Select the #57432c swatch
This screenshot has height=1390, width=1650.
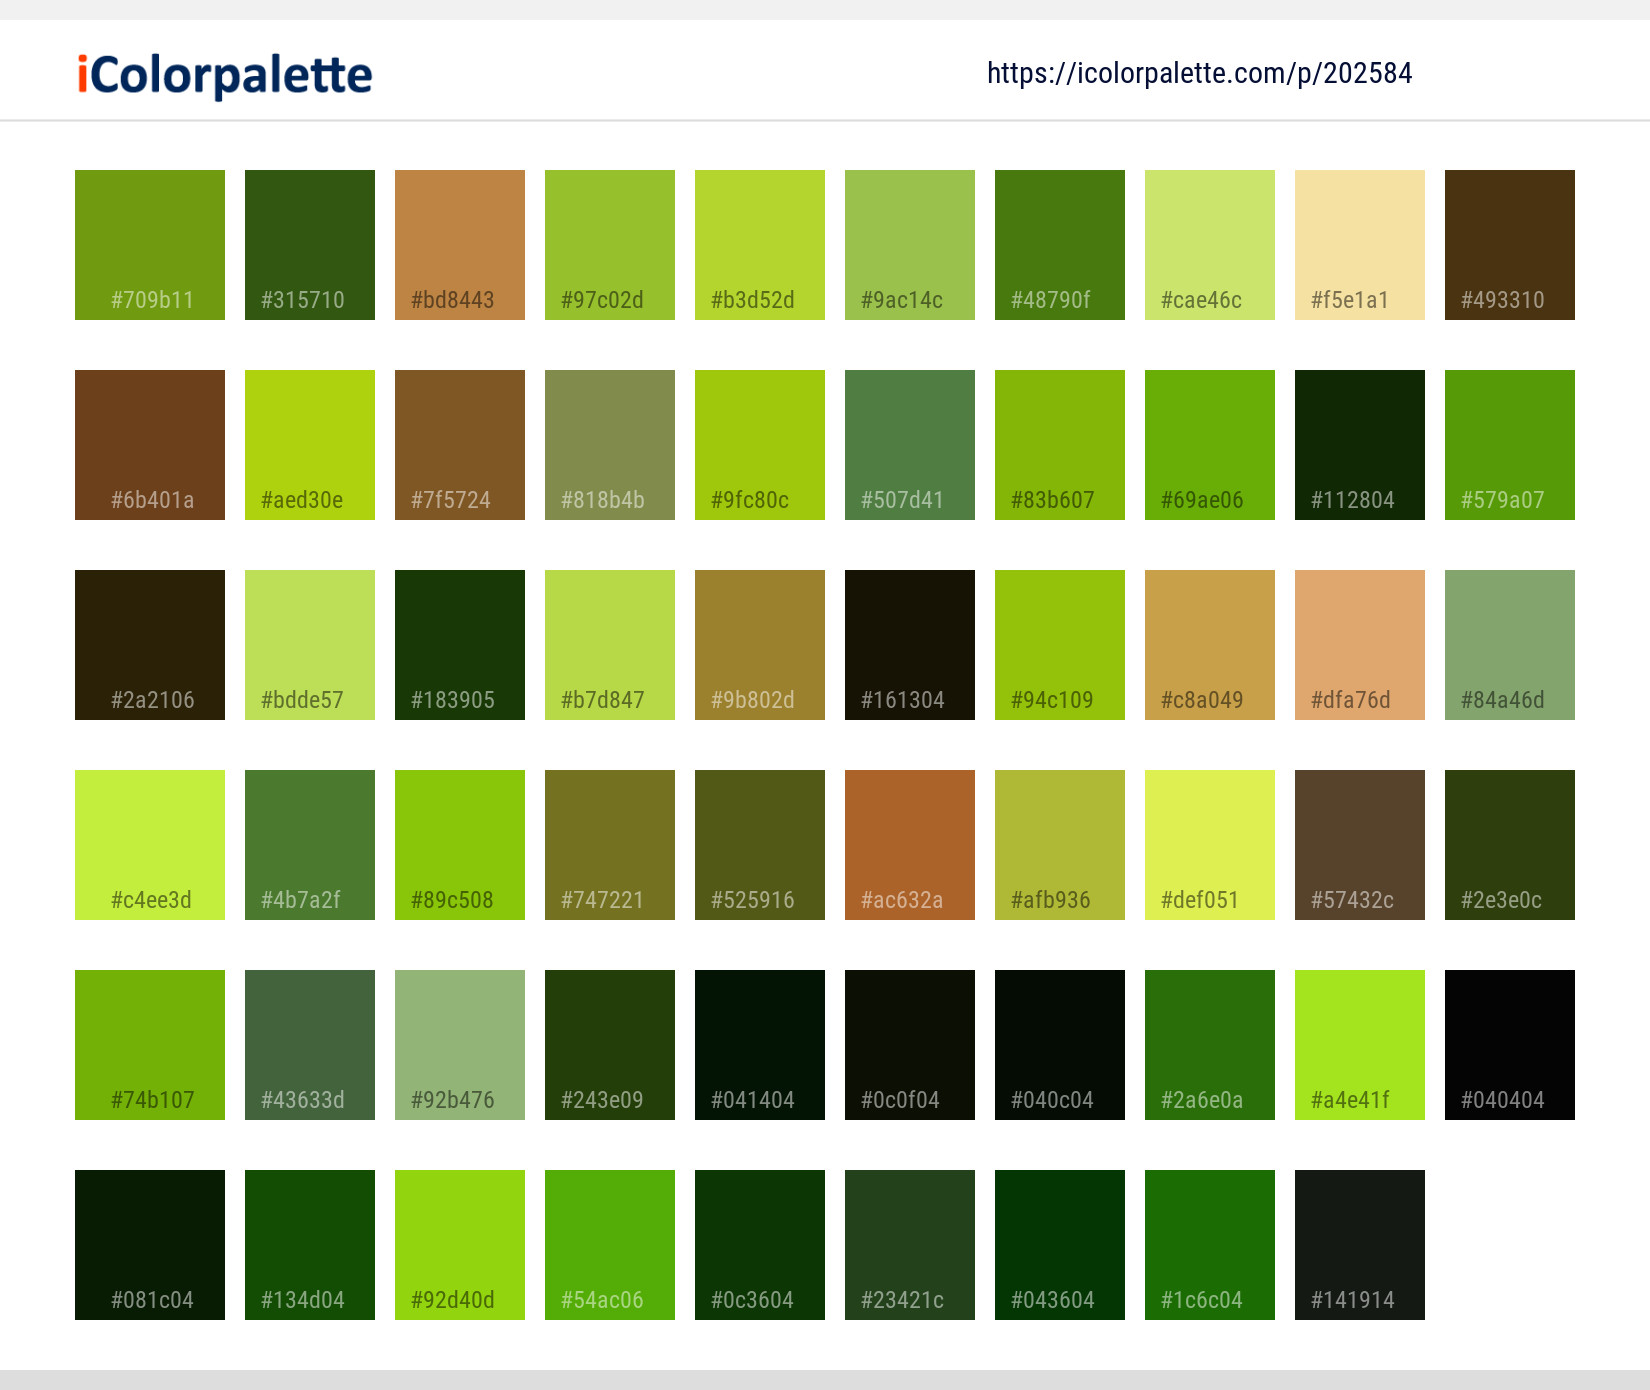click(1360, 845)
